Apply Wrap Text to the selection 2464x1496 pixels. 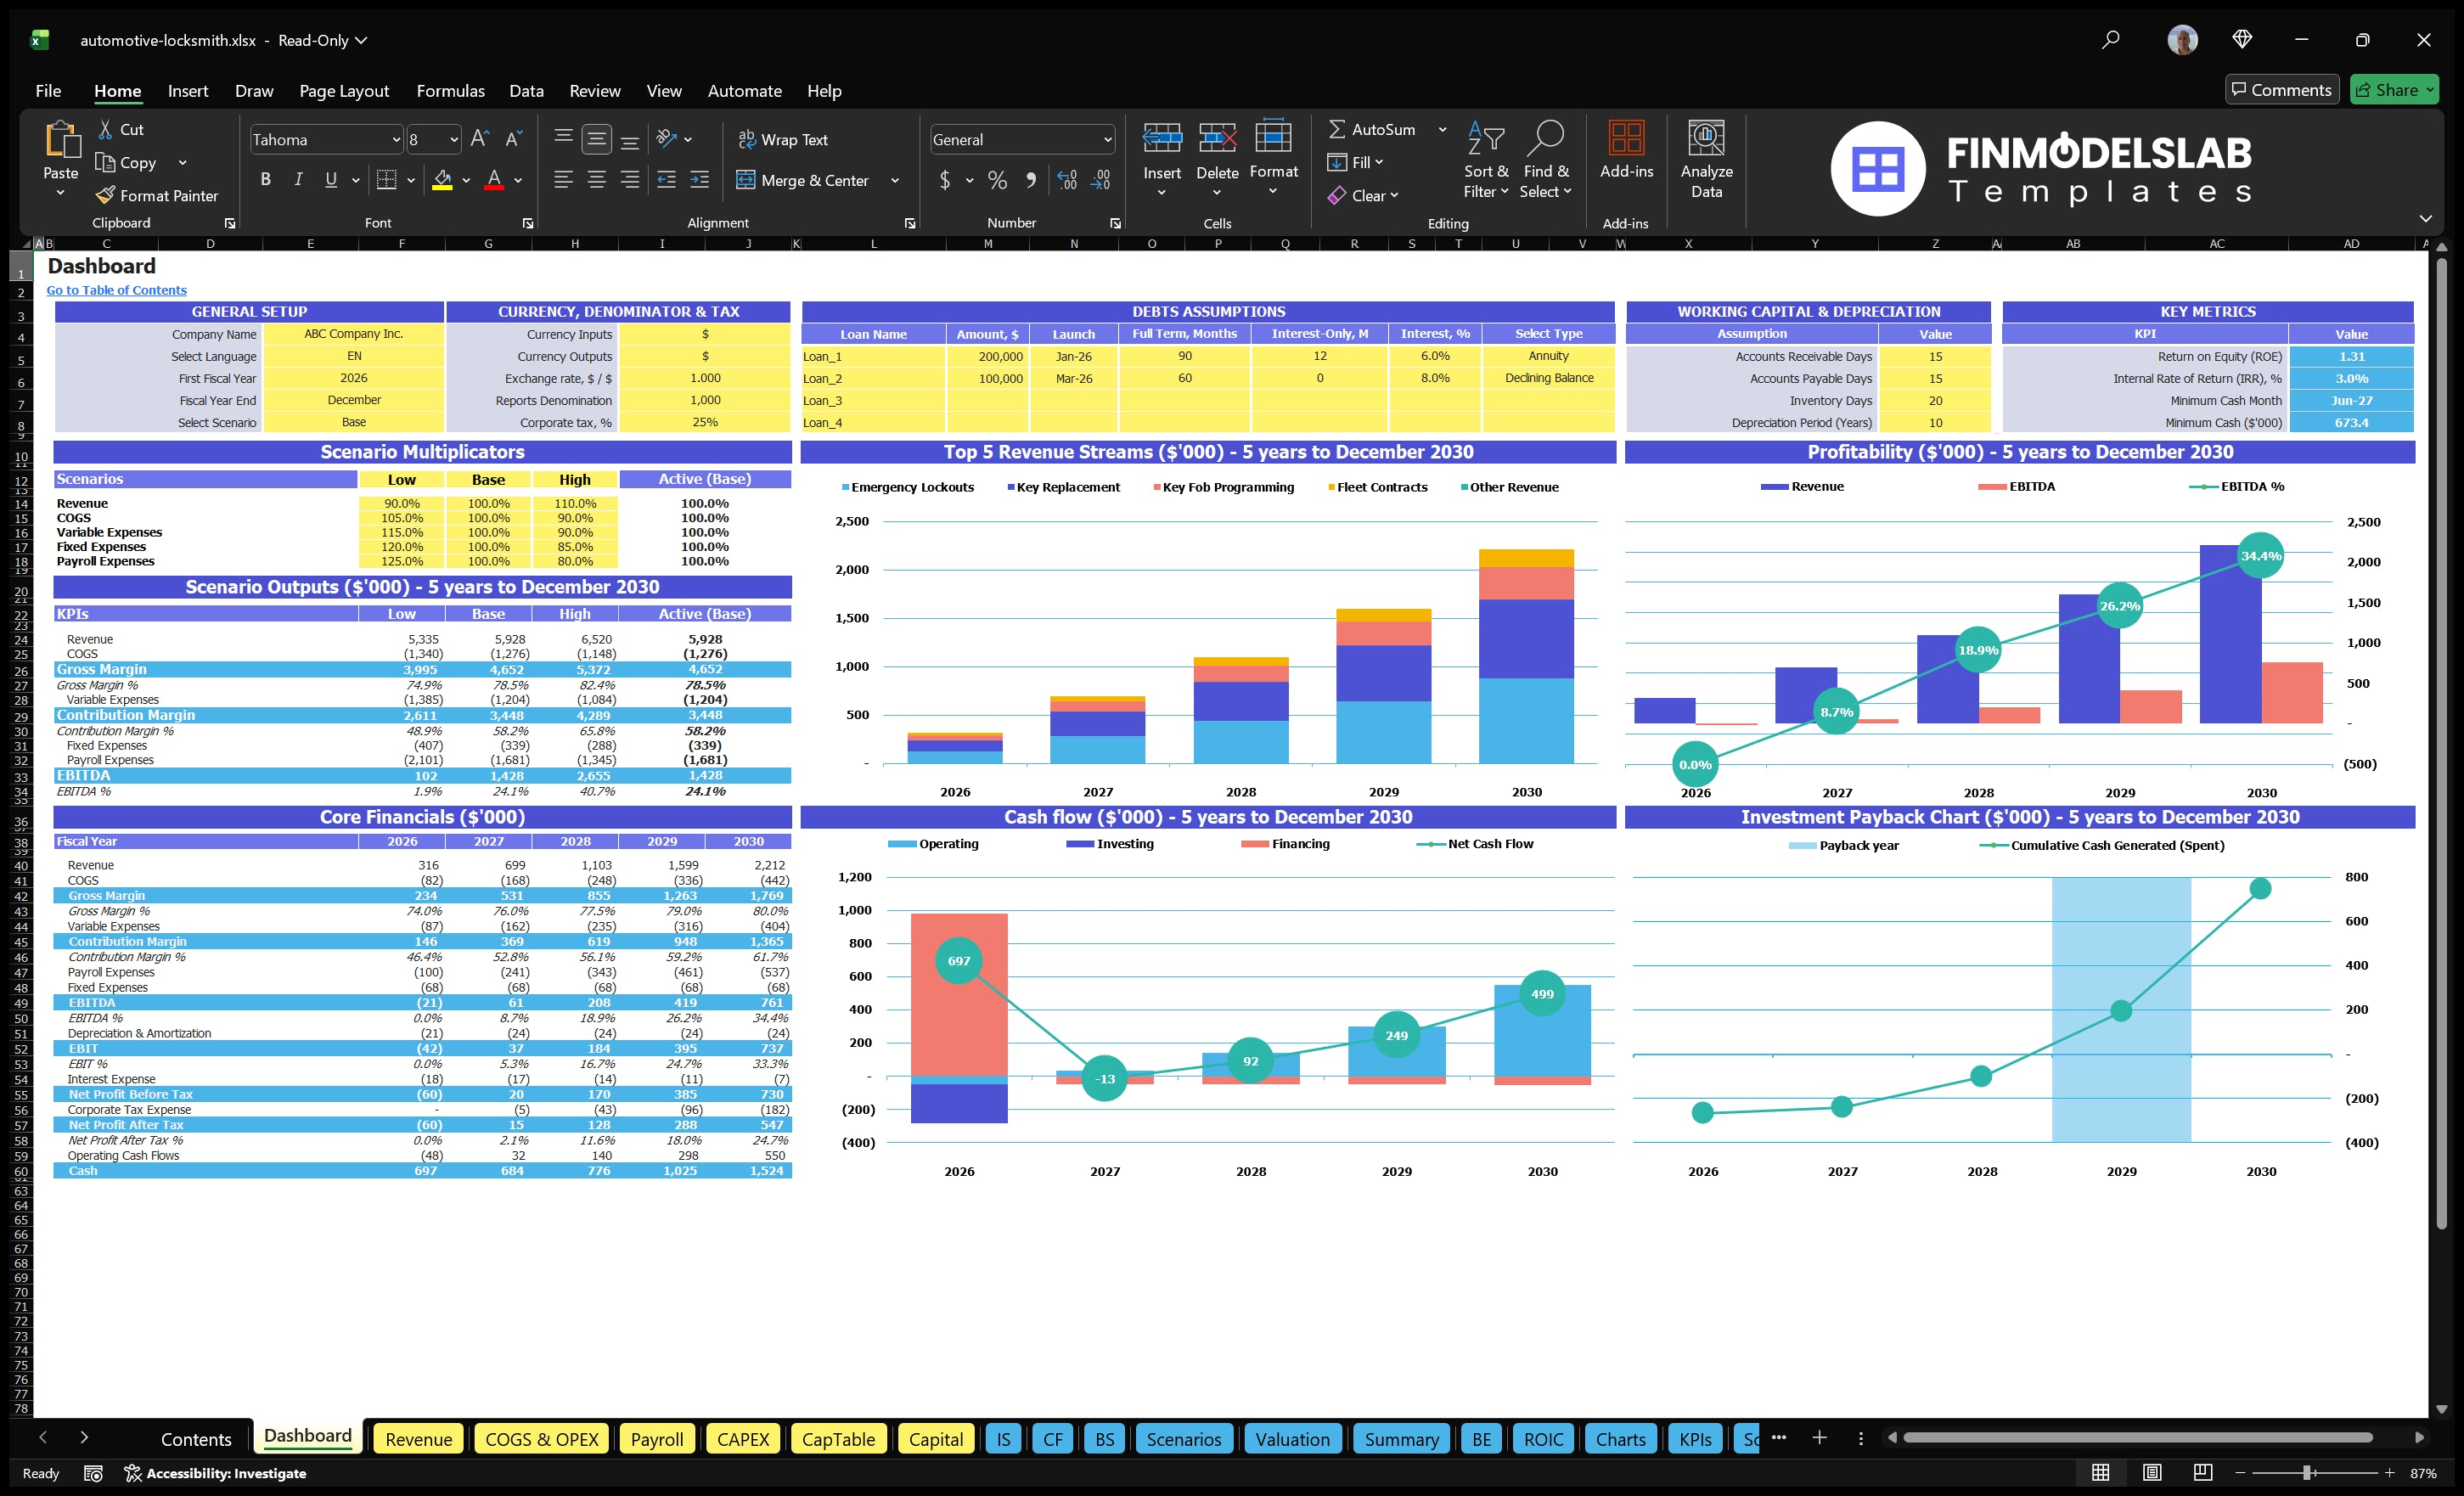pyautogui.click(x=784, y=139)
